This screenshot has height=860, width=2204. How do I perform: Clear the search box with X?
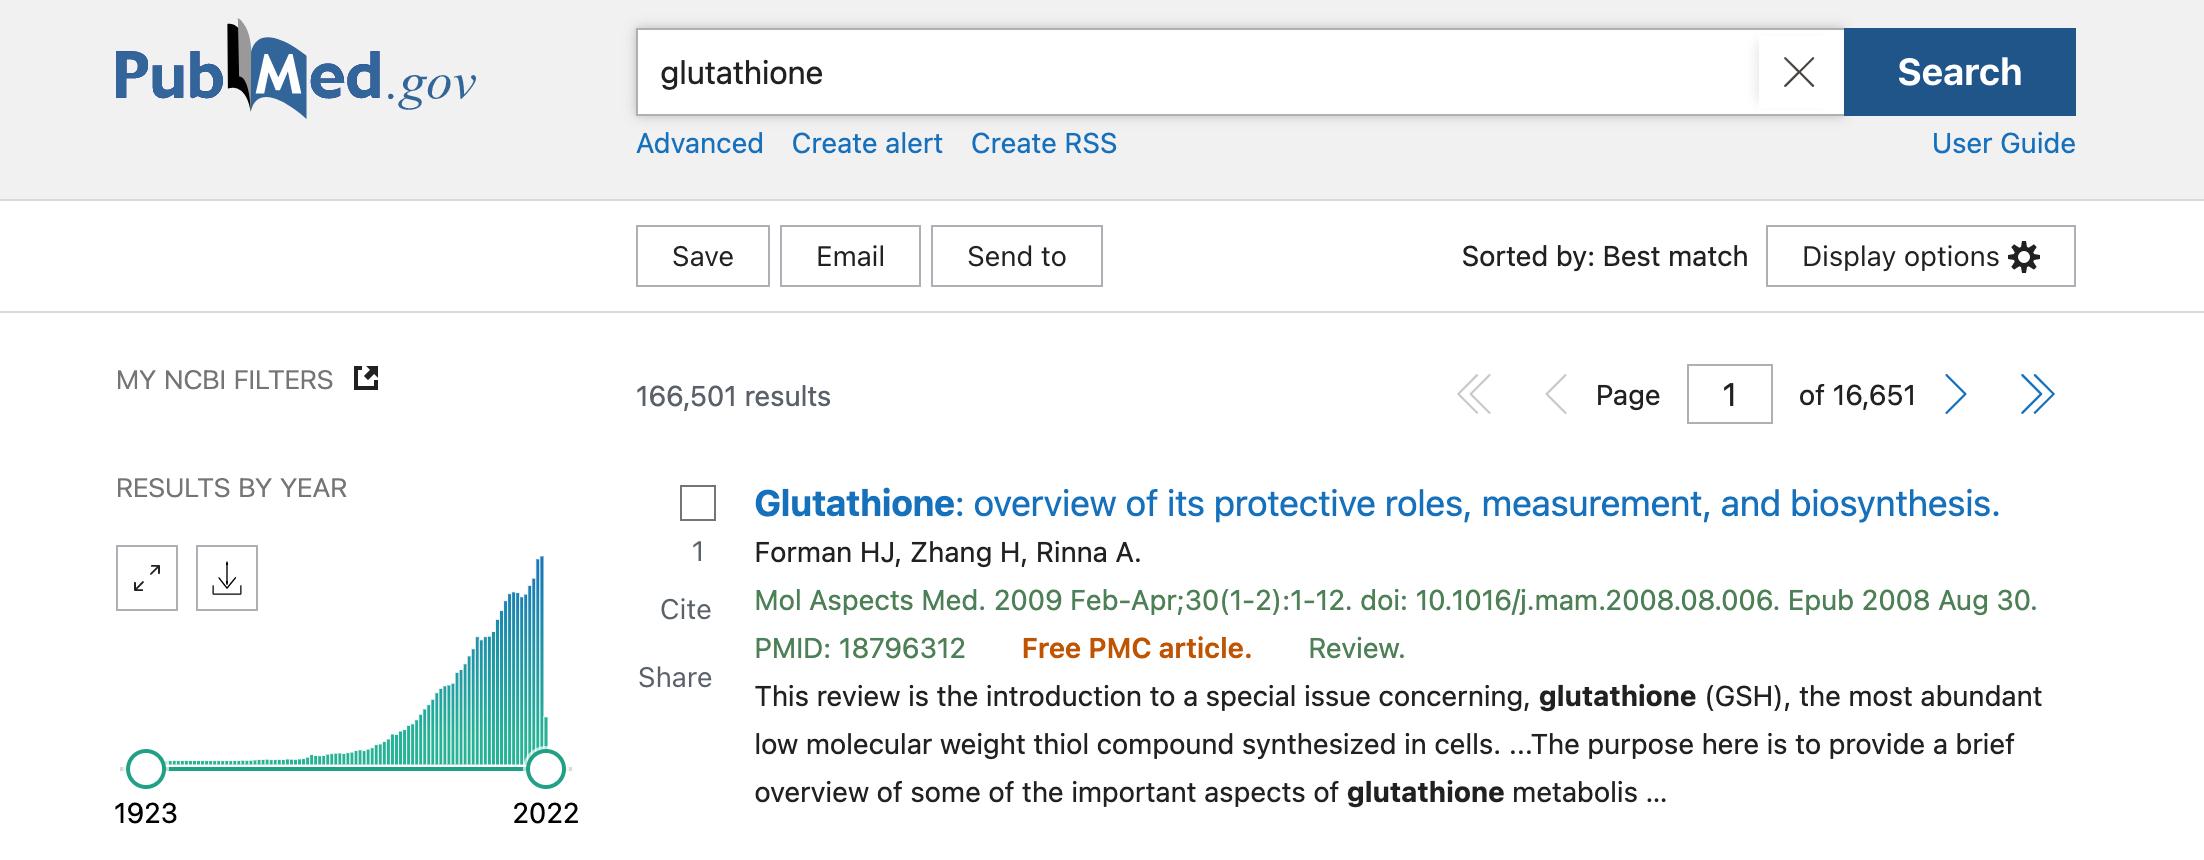(1798, 72)
